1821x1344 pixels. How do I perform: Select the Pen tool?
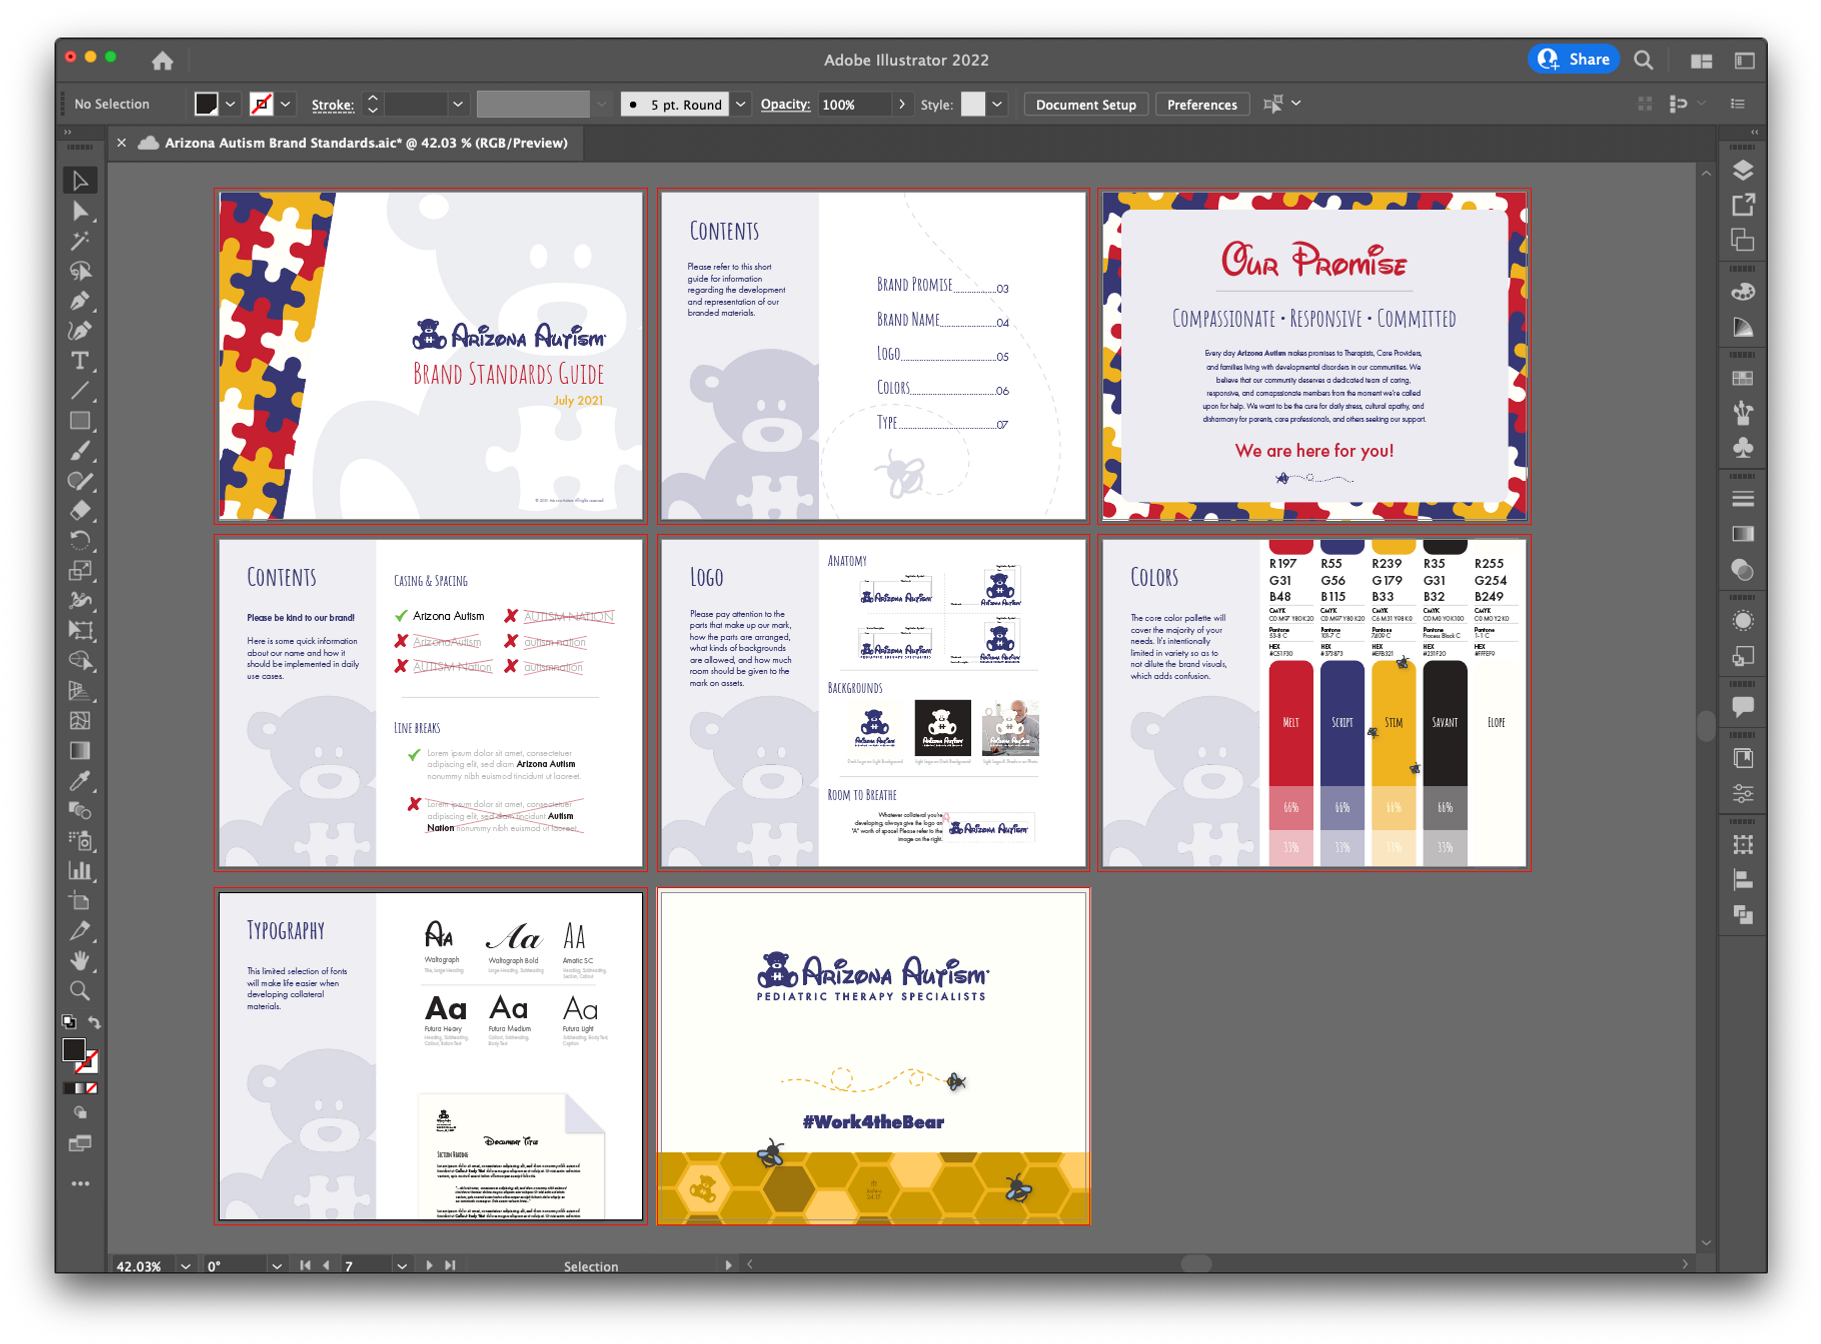[80, 301]
